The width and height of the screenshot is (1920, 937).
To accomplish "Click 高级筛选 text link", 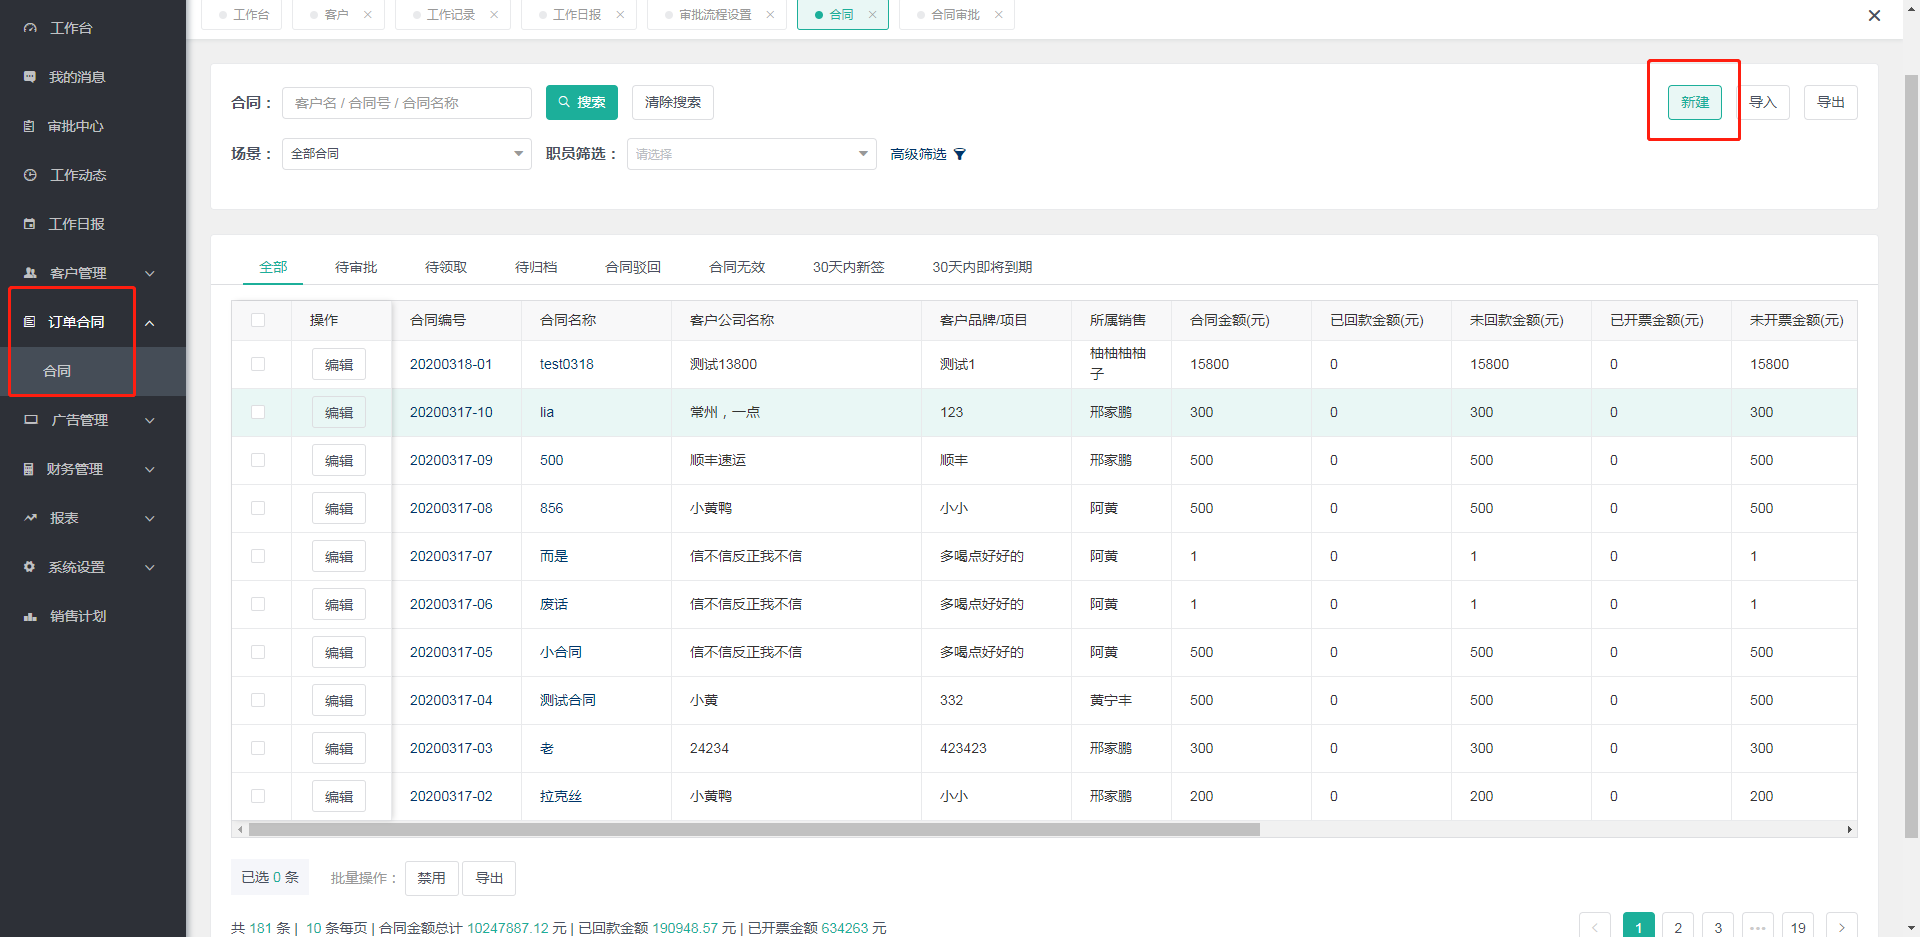I will (918, 154).
